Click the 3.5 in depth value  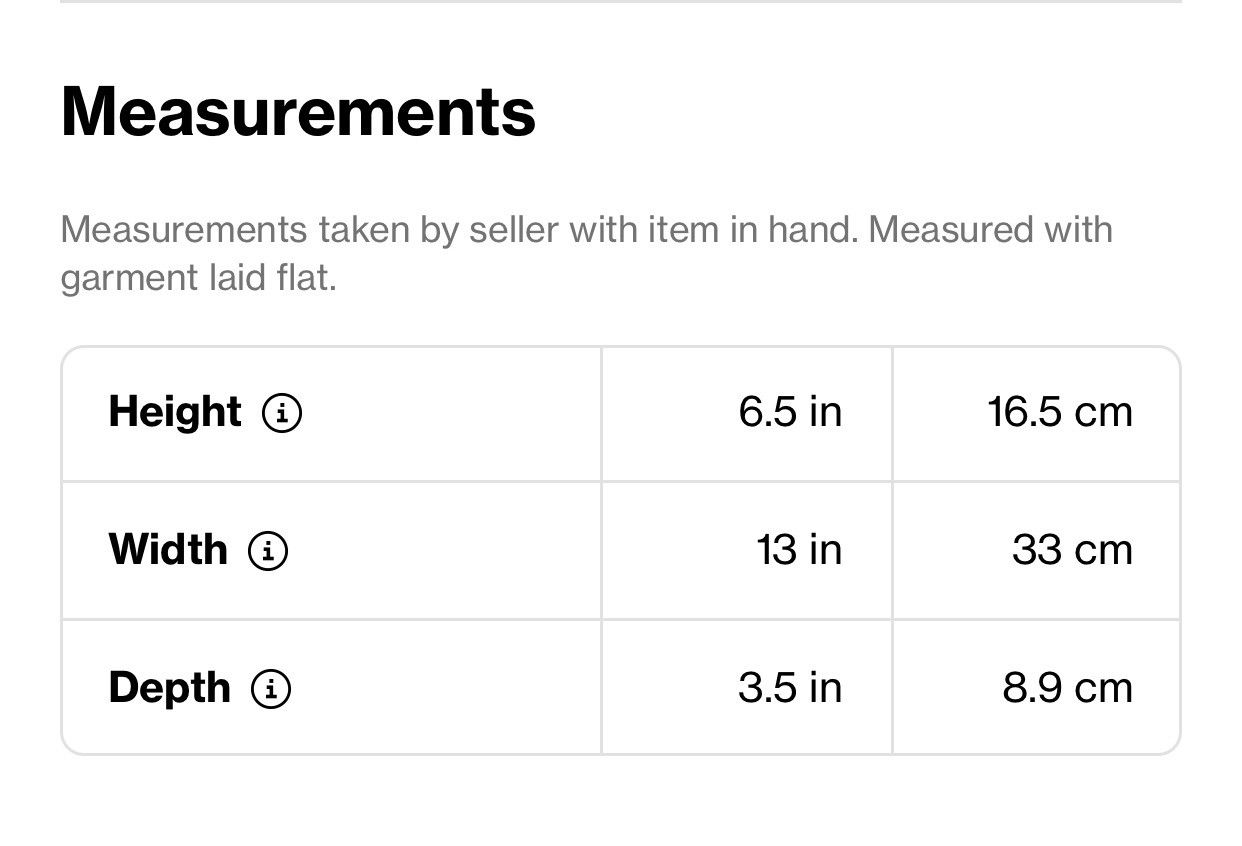pos(790,688)
